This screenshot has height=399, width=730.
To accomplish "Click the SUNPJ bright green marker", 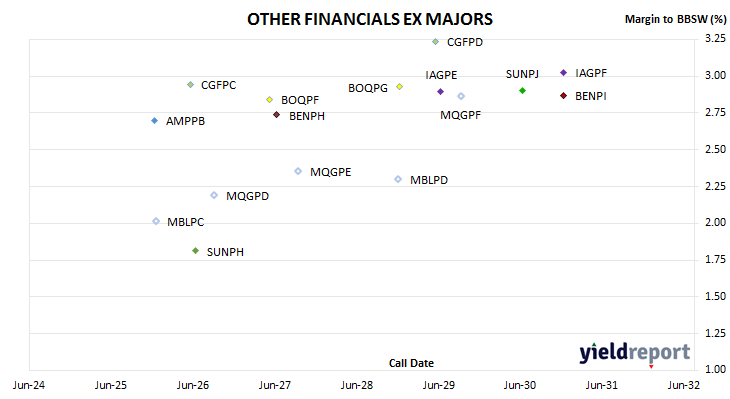I will point(522,90).
